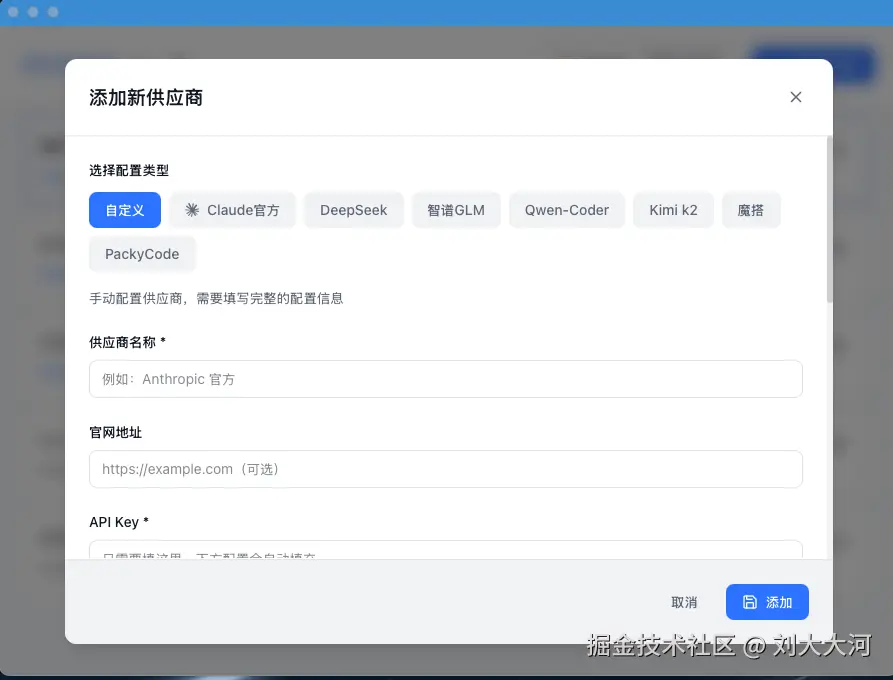This screenshot has height=680, width=893.
Task: Choose the DeepSeek configuration type
Action: (353, 210)
